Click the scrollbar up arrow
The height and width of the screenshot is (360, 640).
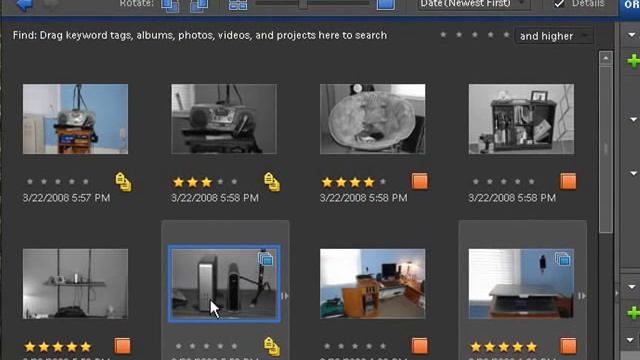606,58
